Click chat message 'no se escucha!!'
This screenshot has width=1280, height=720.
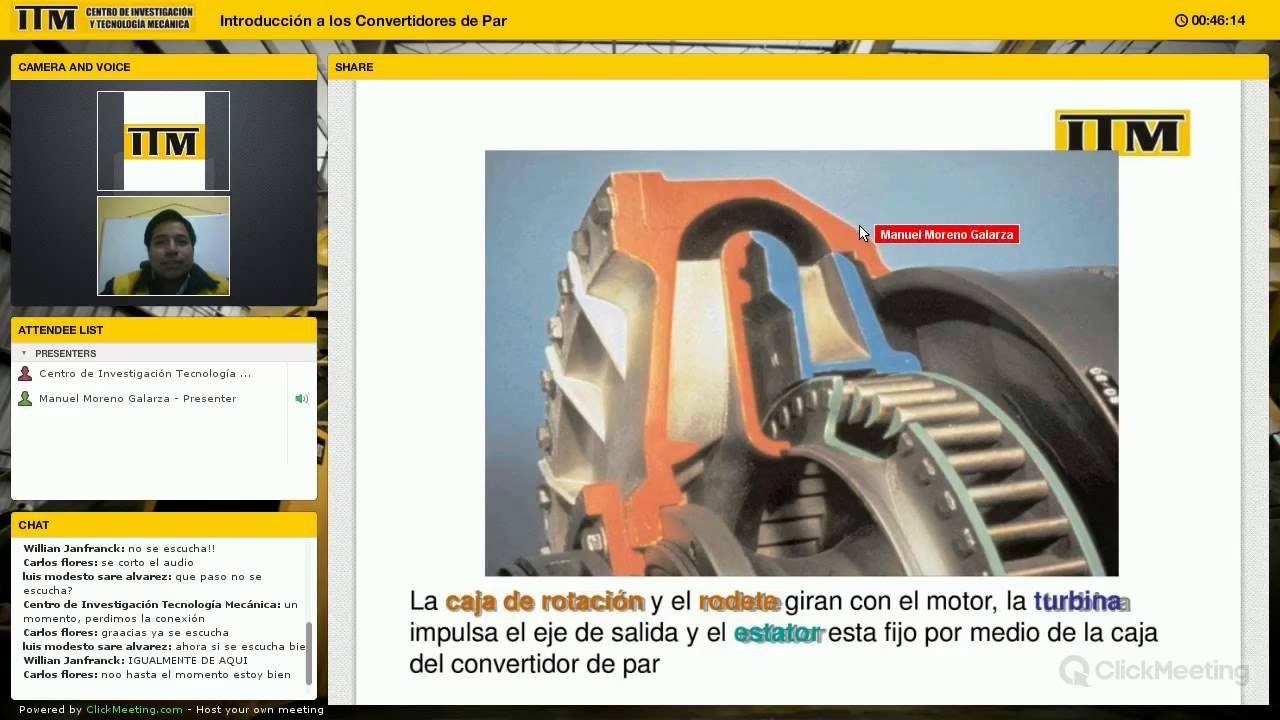[171, 549]
